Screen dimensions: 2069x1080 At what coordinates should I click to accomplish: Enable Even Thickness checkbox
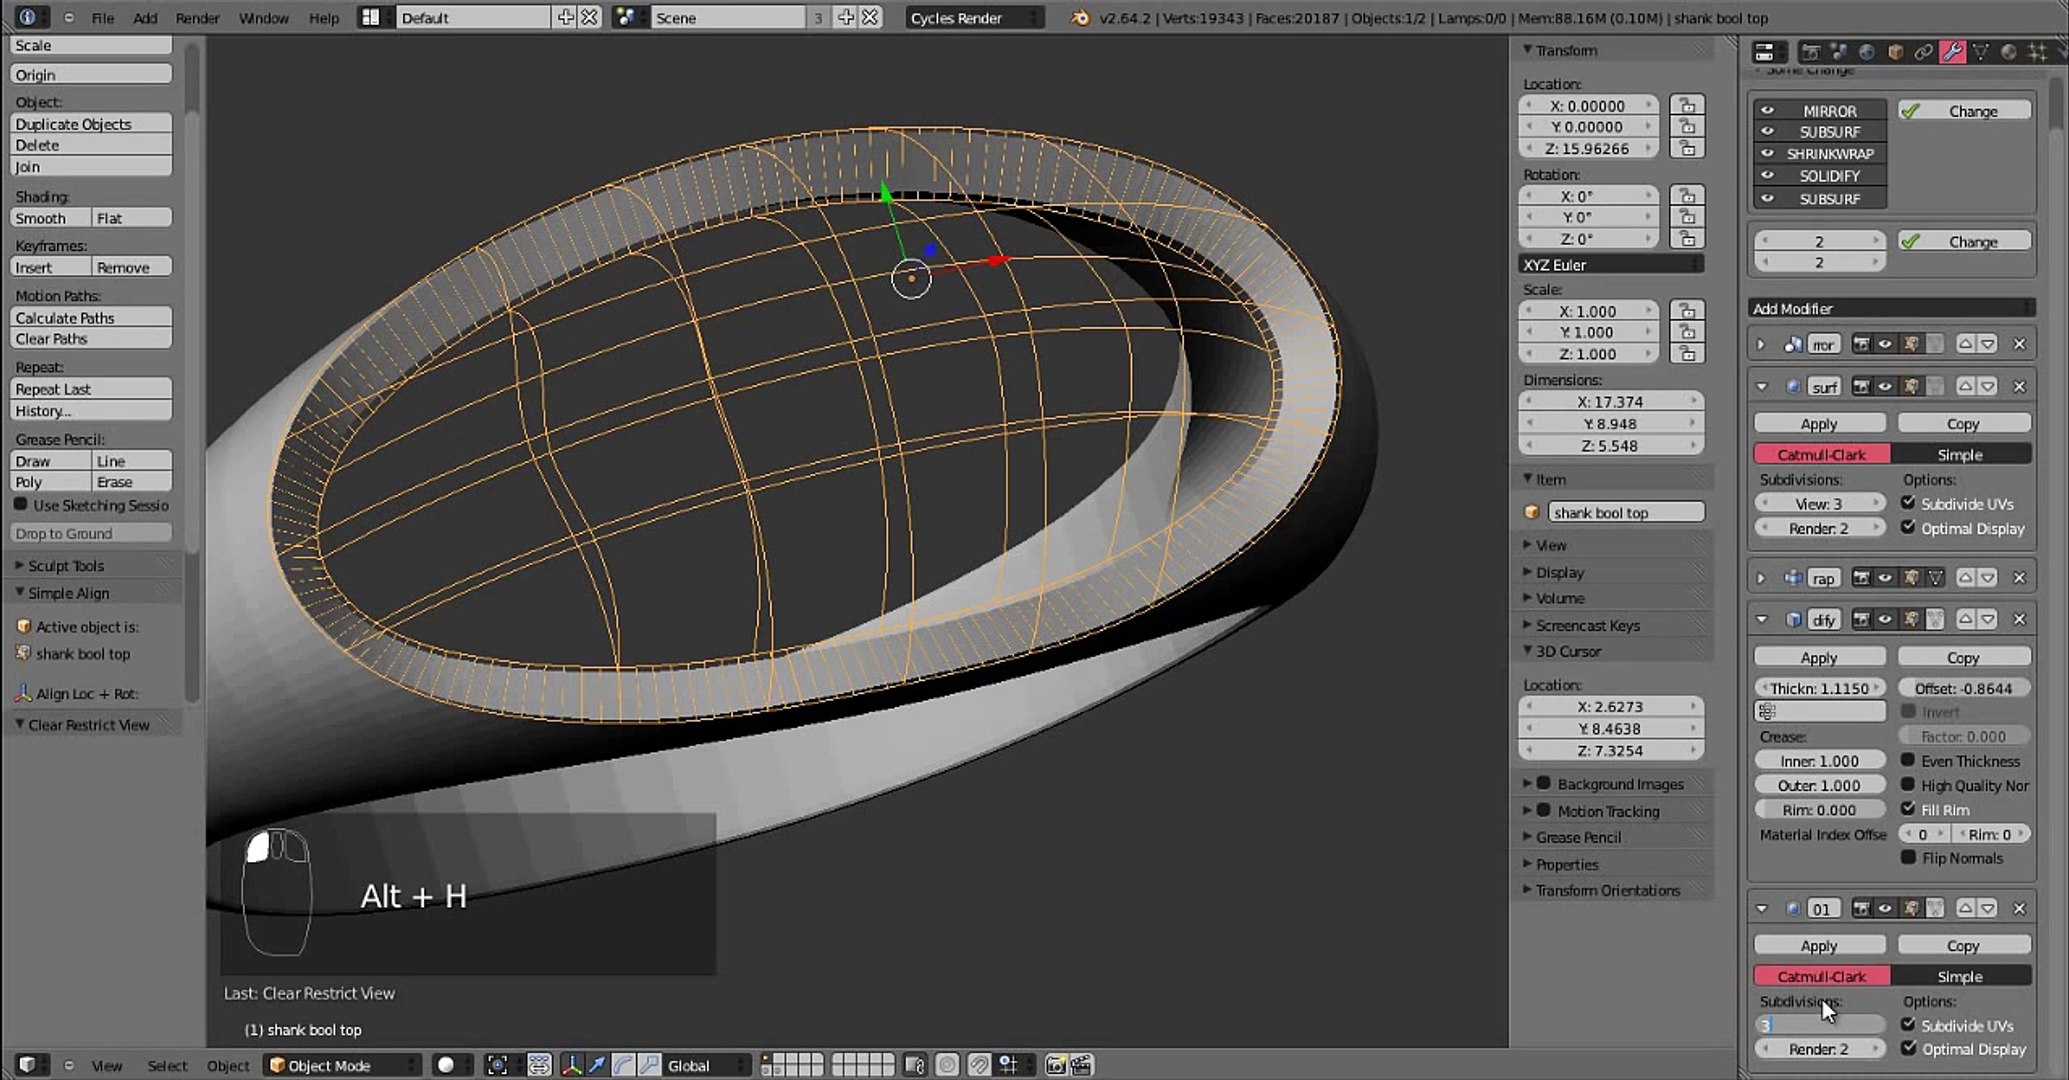pyautogui.click(x=1908, y=760)
